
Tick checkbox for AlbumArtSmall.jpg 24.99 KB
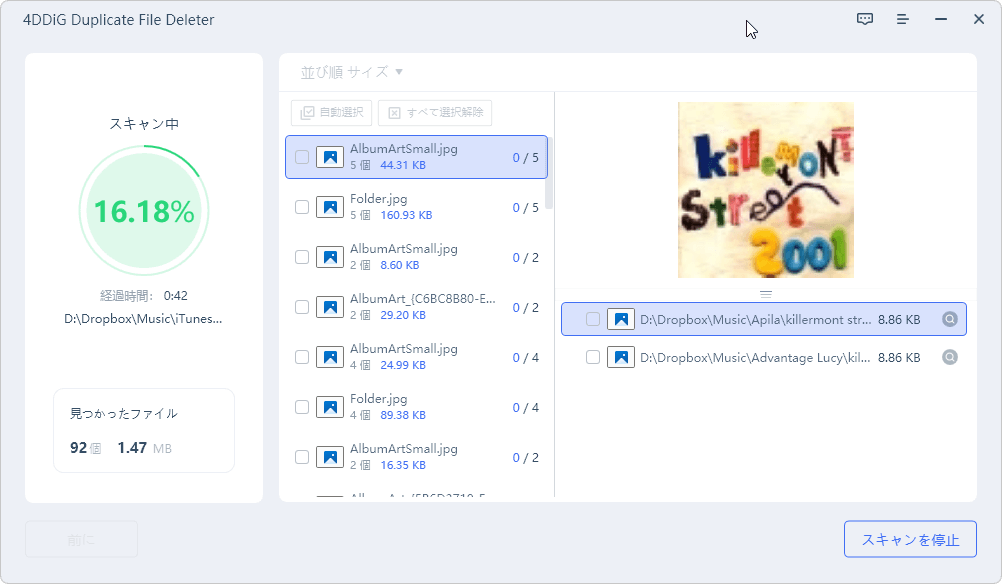tap(302, 357)
